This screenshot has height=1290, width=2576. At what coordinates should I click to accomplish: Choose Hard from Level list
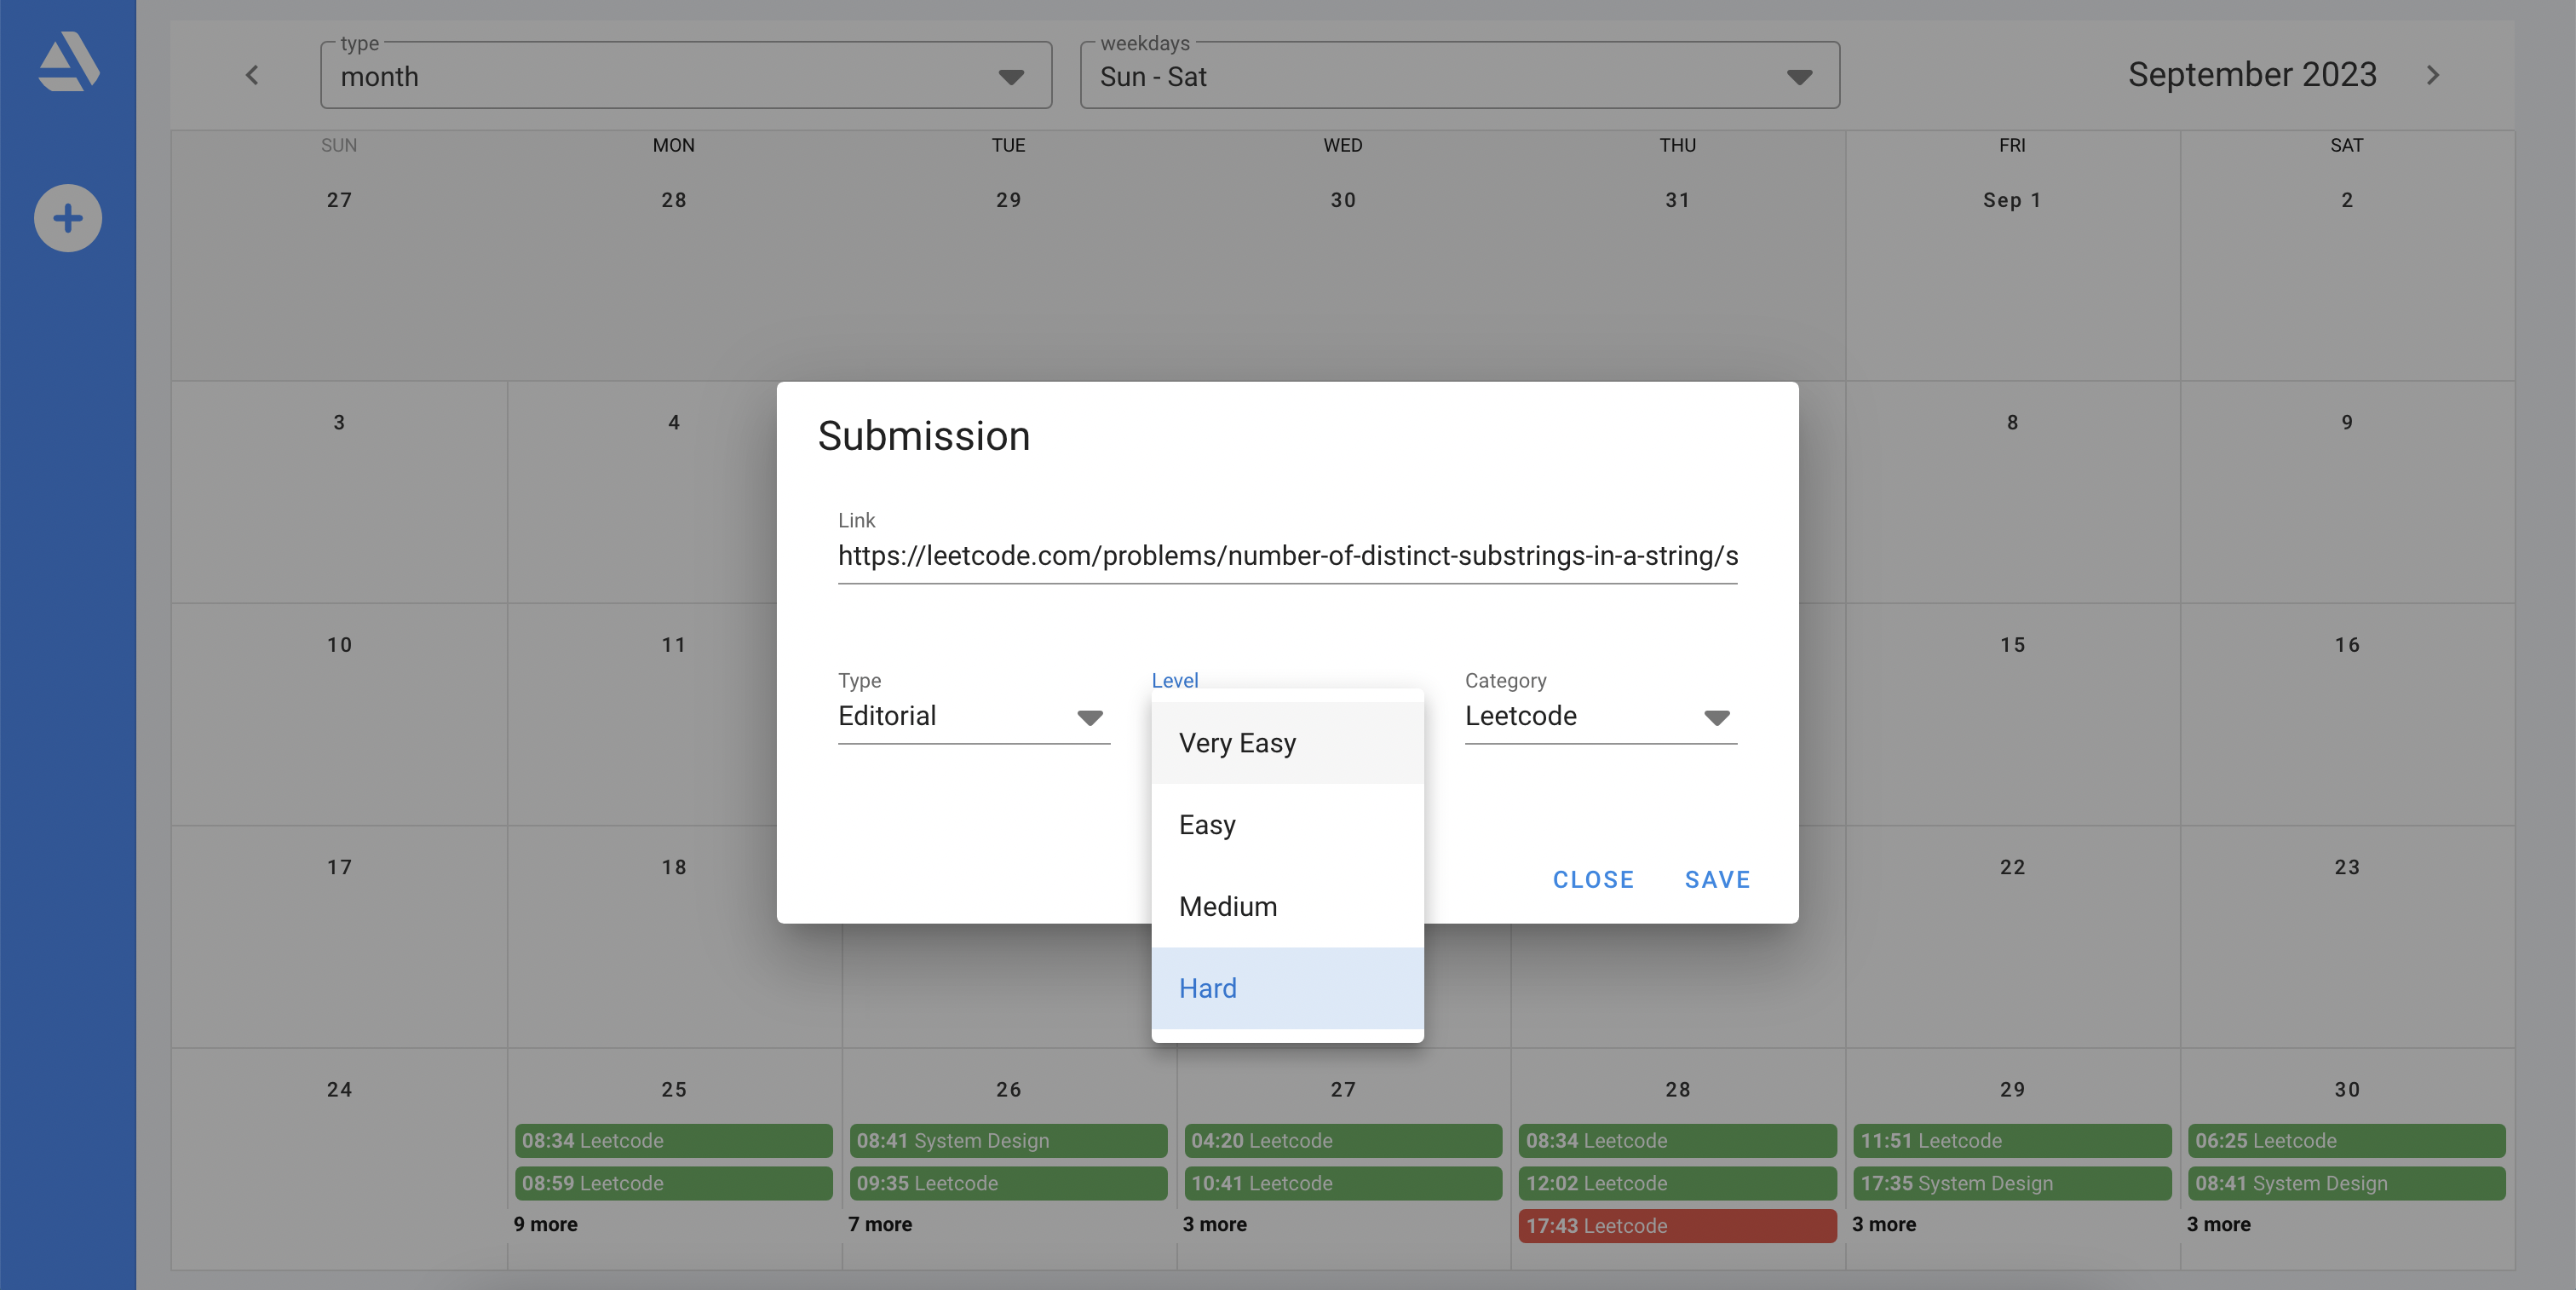[x=1286, y=988]
